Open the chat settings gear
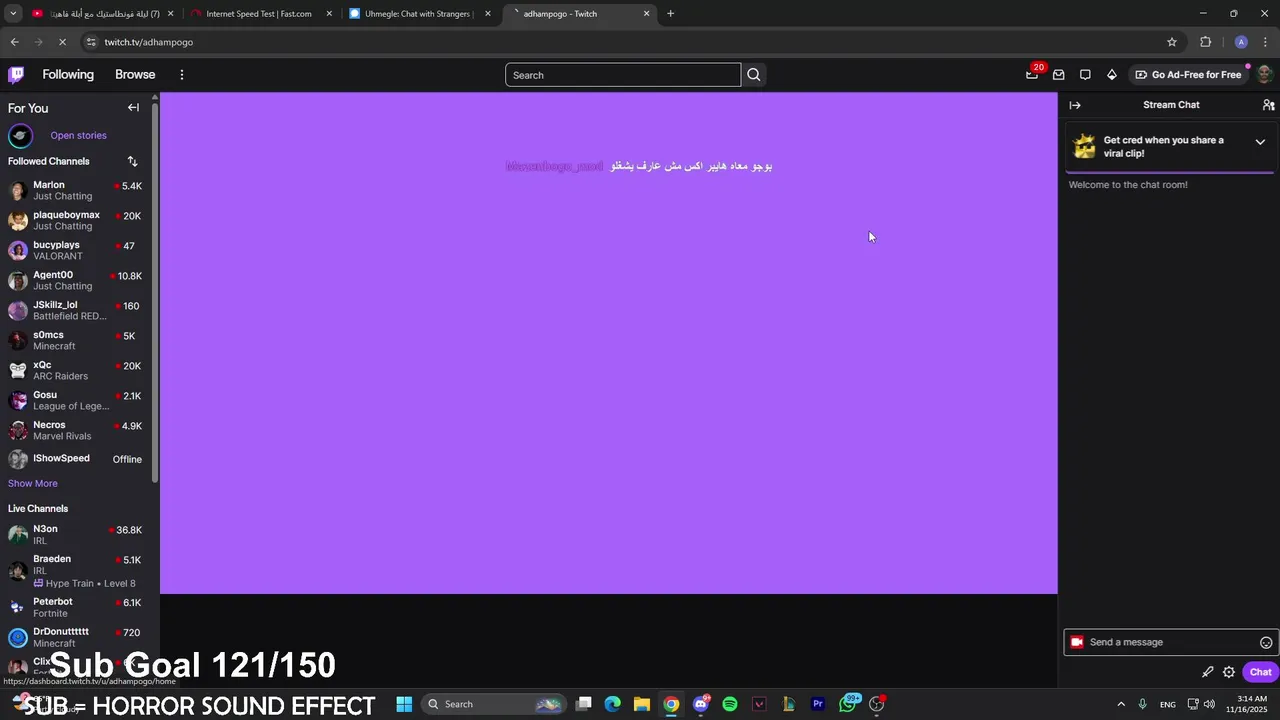Viewport: 1280px width, 720px height. point(1229,672)
